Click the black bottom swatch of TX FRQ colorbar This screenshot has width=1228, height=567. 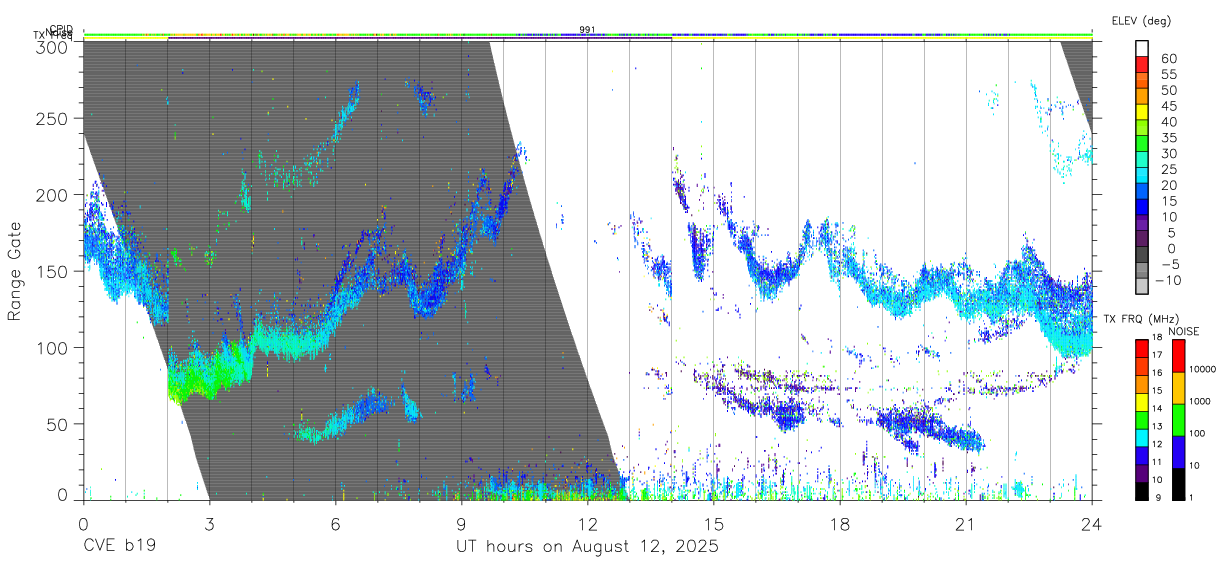click(1142, 491)
